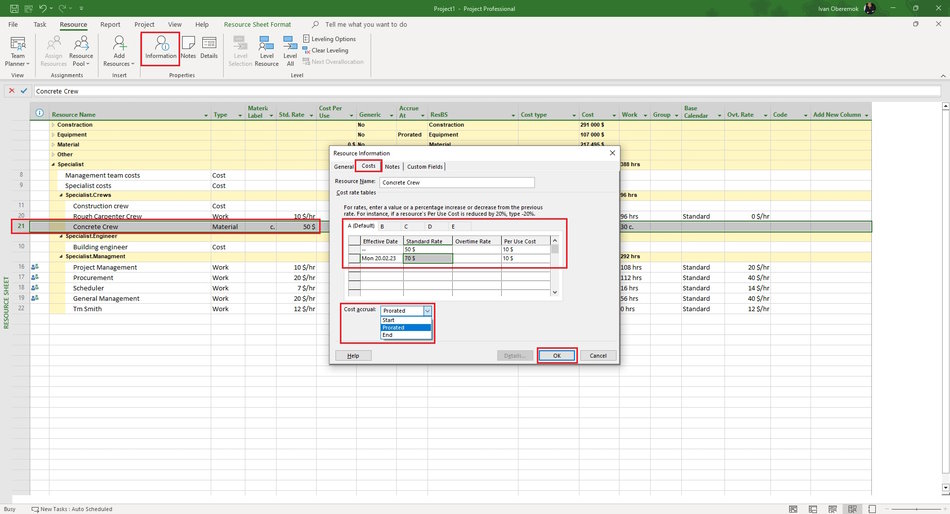Click the Resource Pool icon
Screen dimensions: 950x514
(x=81, y=44)
